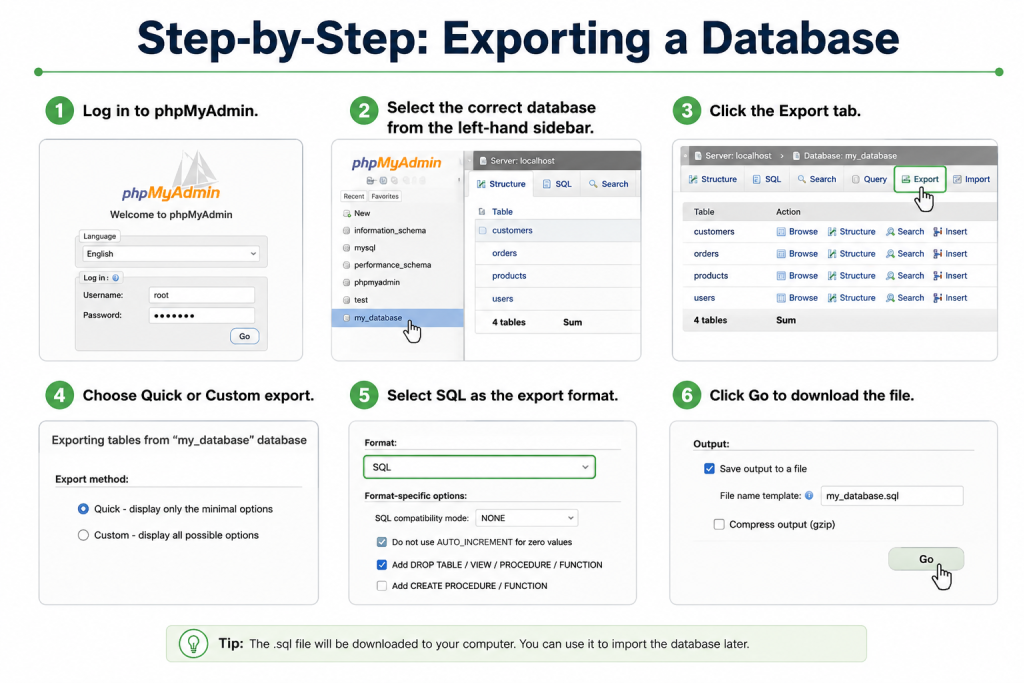This screenshot has width=1024, height=683.
Task: Uncheck Save output to a file
Action: tap(709, 468)
